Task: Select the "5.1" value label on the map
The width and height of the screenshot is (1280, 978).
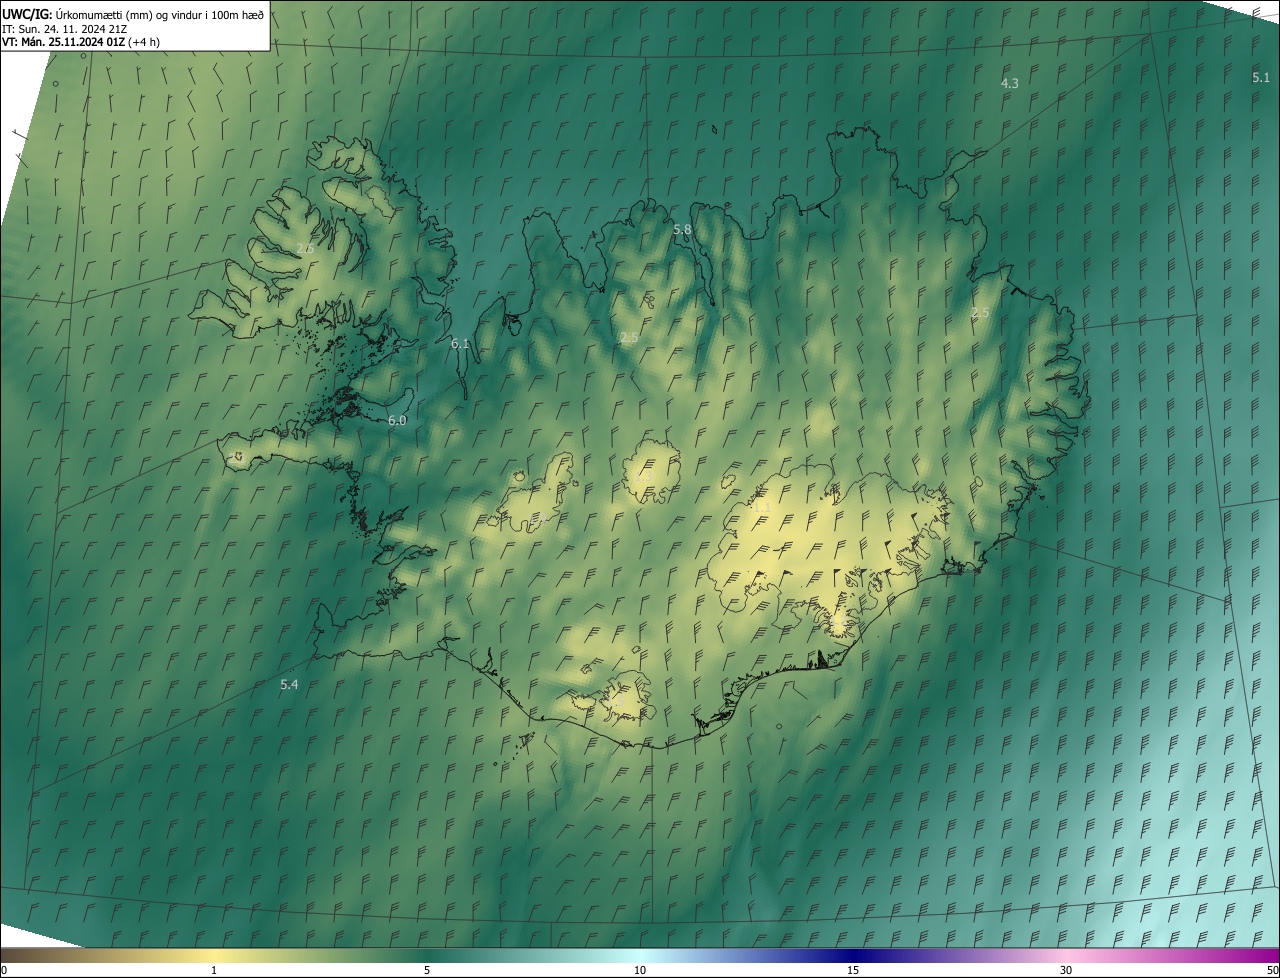Action: (x=1261, y=77)
